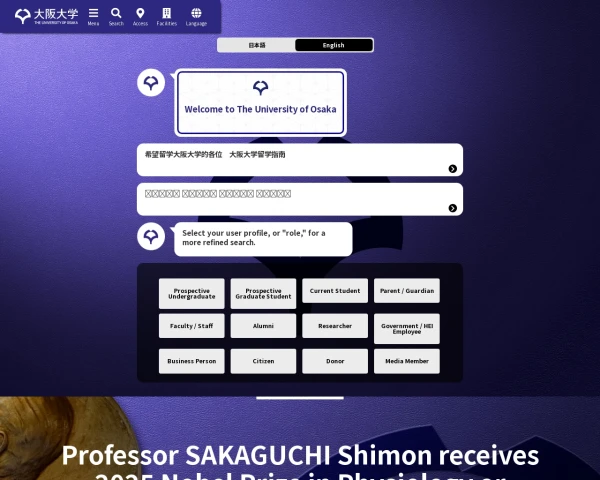Screen dimensions: 600x480
Task: Click the University of Osaka logo
Action: pos(46,16)
